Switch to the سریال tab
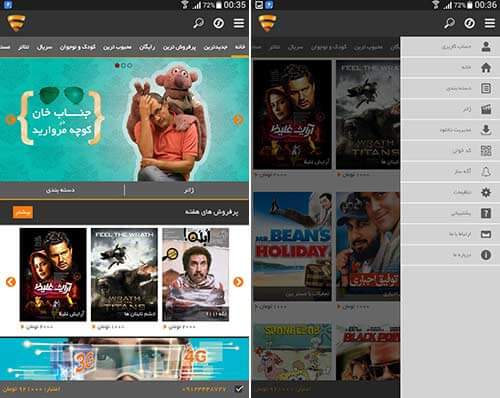 (x=44, y=47)
